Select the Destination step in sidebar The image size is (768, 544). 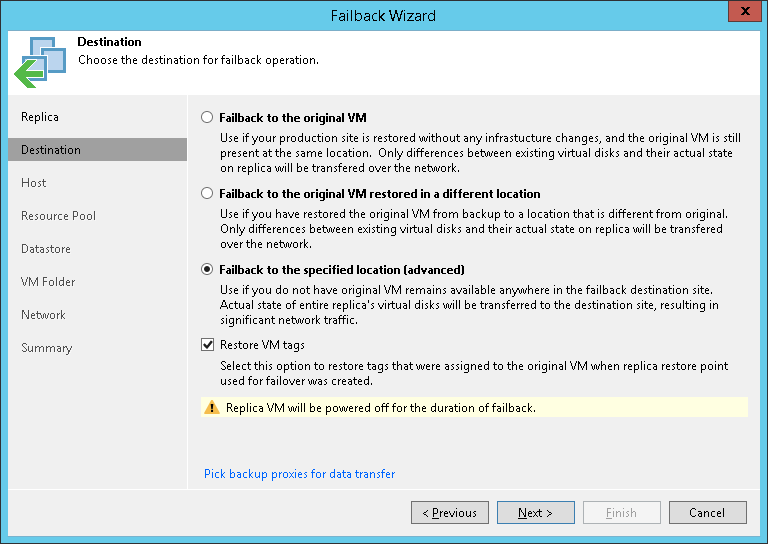[x=51, y=150]
